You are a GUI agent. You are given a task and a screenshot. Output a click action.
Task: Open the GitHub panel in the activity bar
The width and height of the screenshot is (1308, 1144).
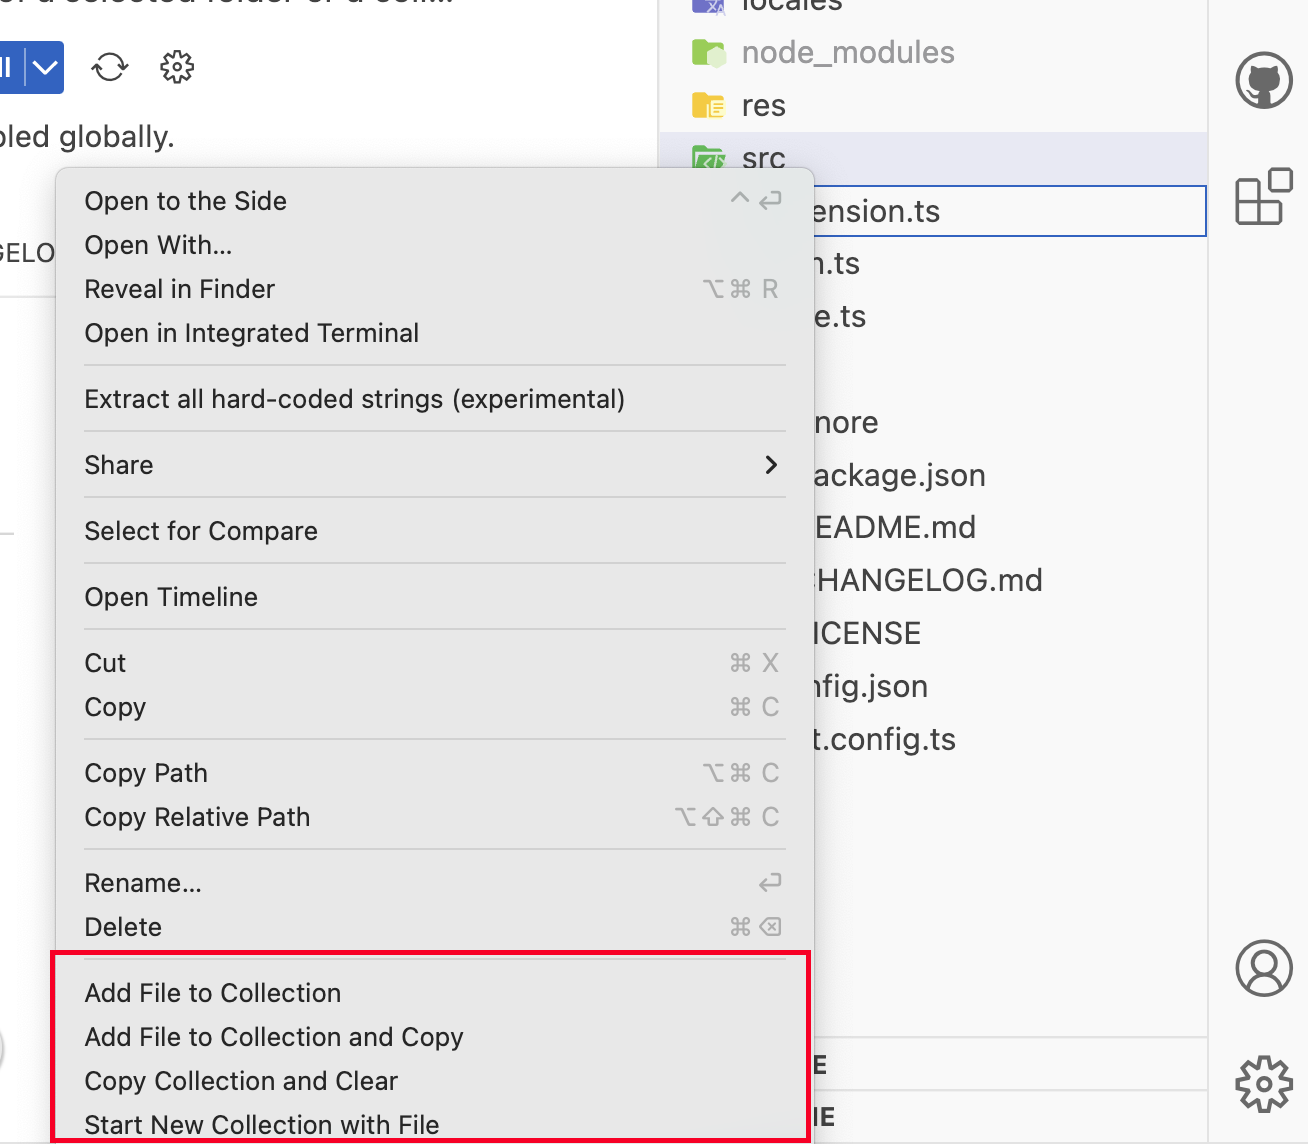point(1264,81)
